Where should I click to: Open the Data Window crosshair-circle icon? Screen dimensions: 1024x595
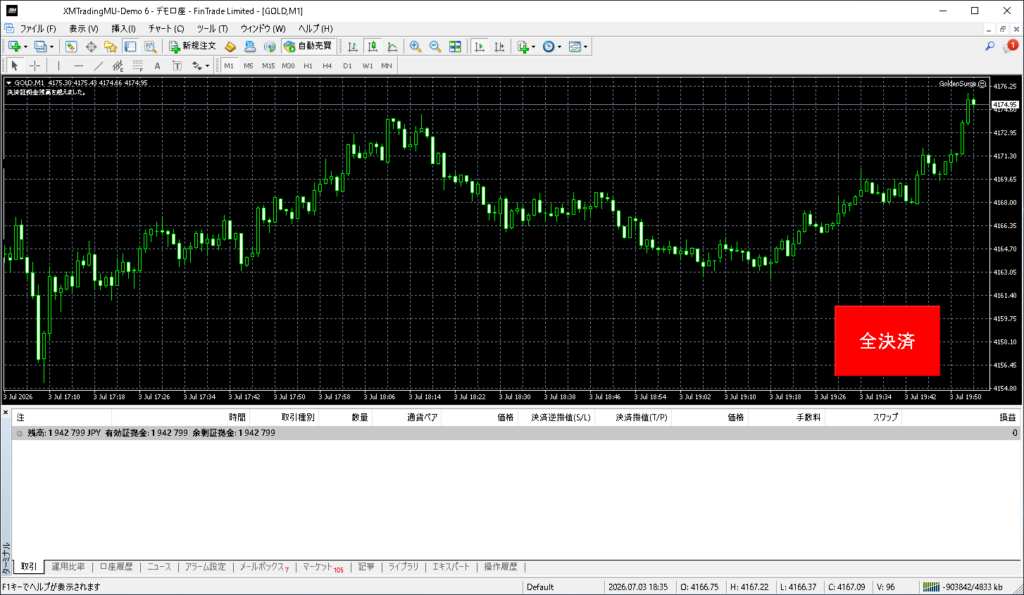coord(91,46)
